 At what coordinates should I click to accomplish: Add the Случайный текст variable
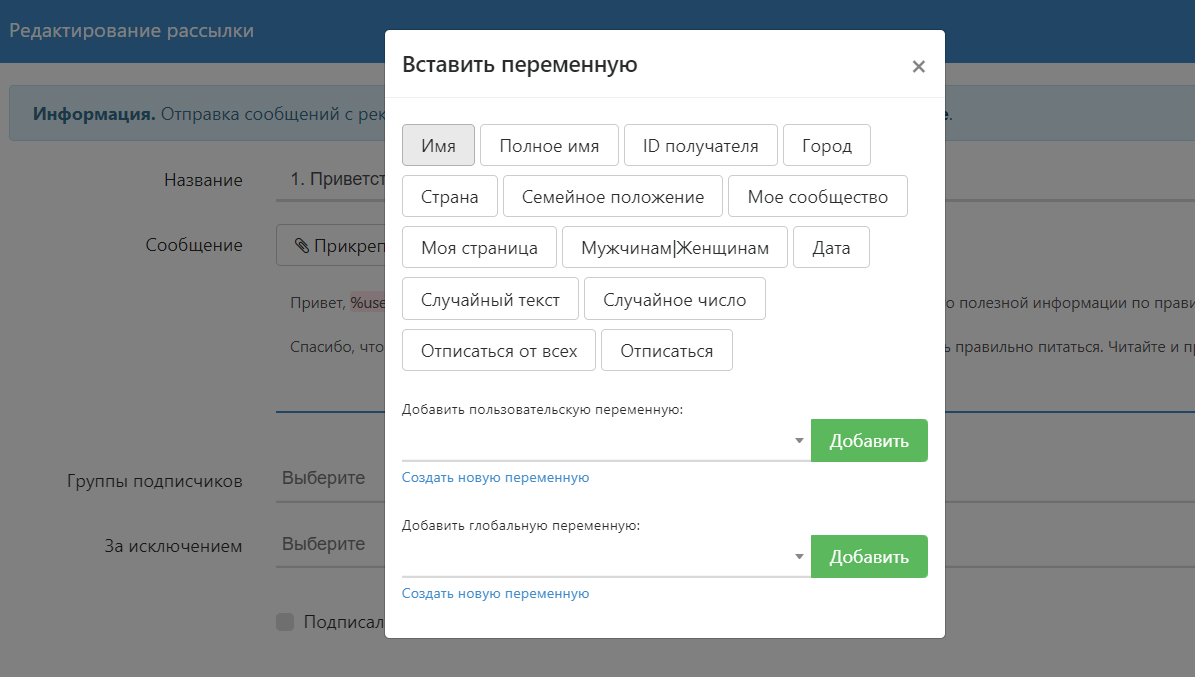pos(485,299)
